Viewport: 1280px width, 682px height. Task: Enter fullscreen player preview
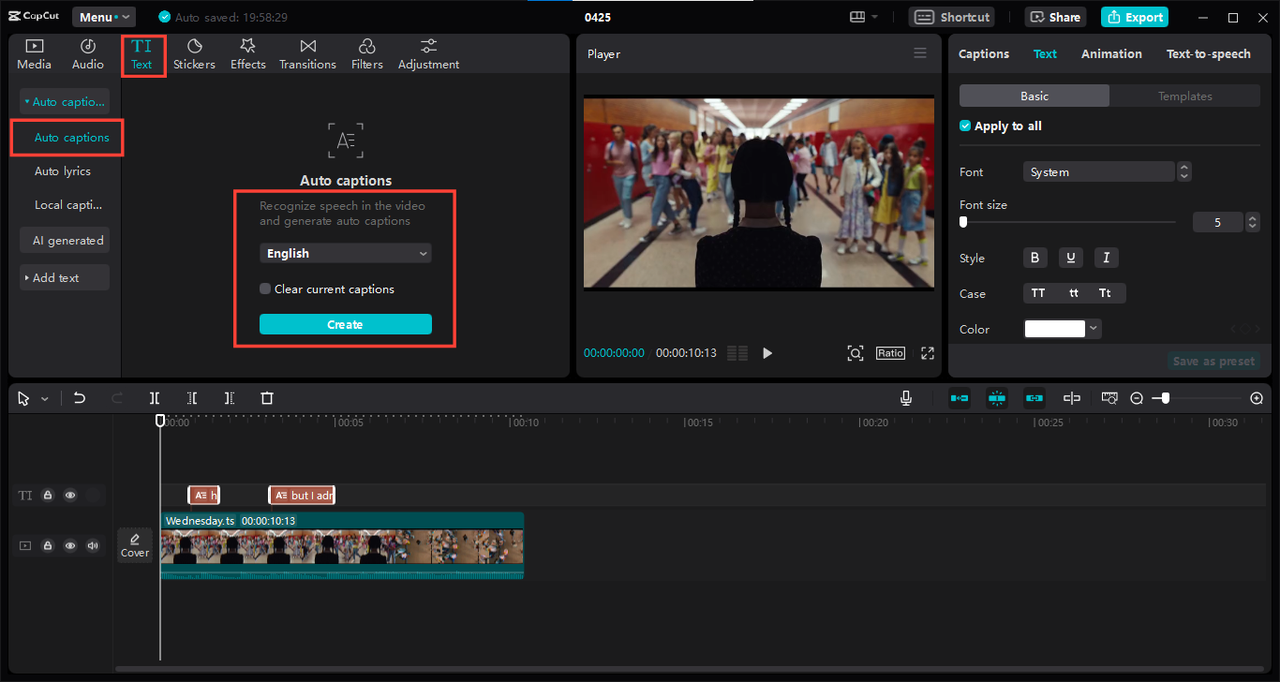927,353
